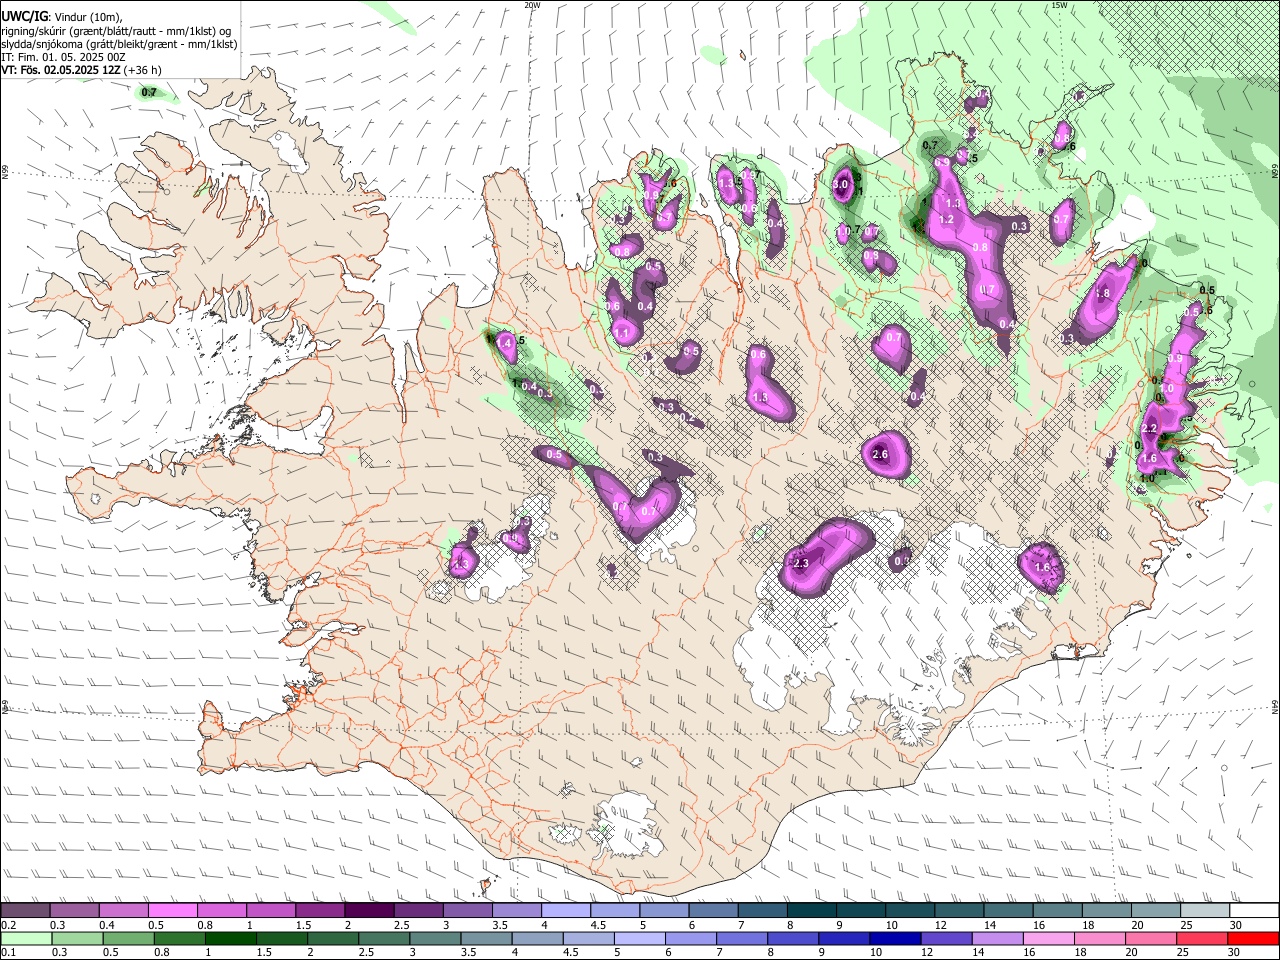
Task: Click the 'VT: Fös. 02.05.2025 12Z (+36 h)' line
Action: [81, 70]
